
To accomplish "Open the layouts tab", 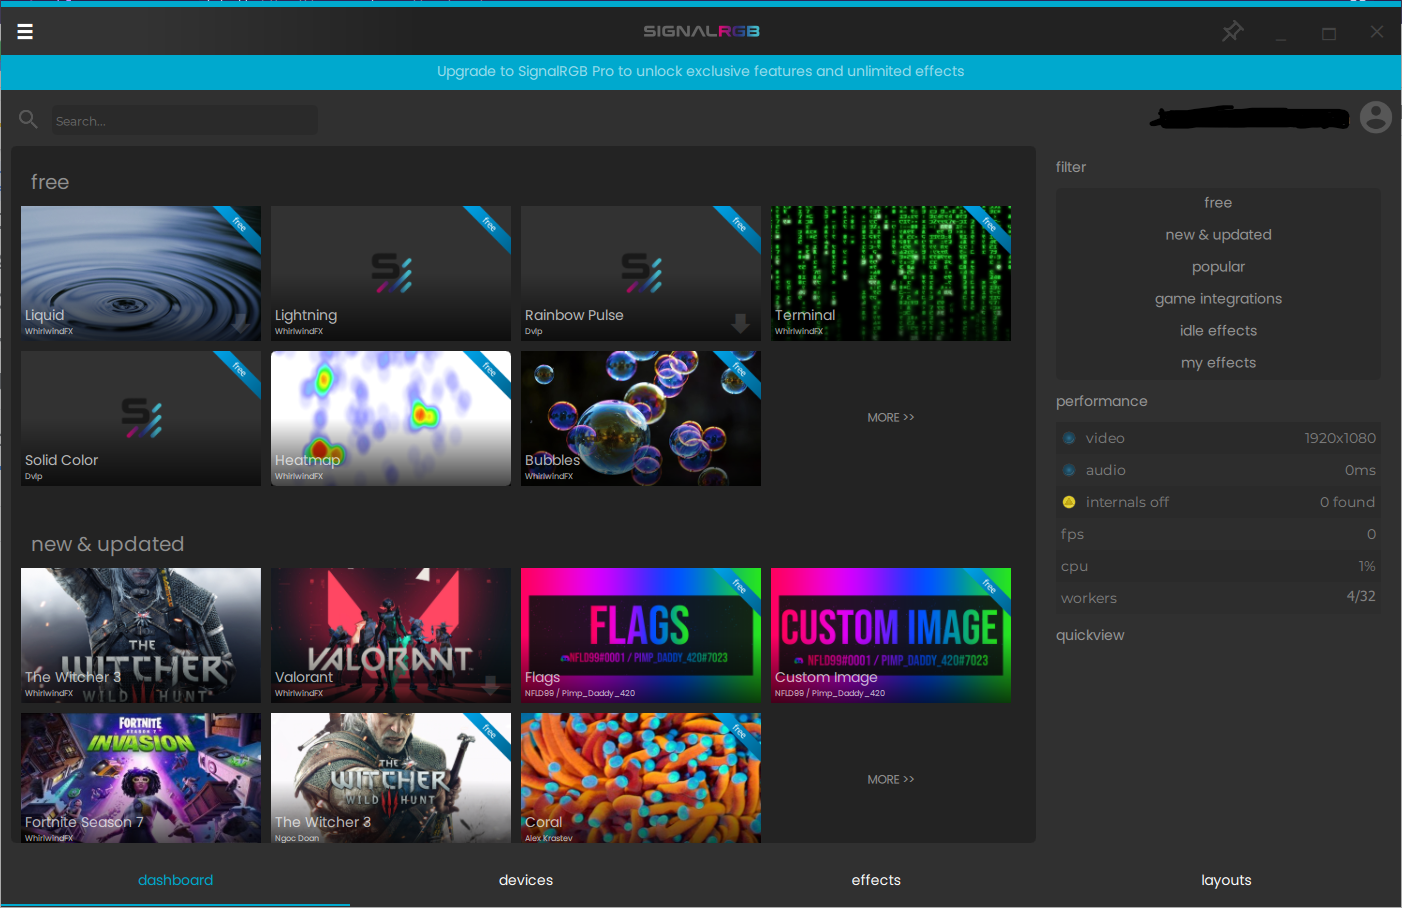I will [x=1226, y=880].
